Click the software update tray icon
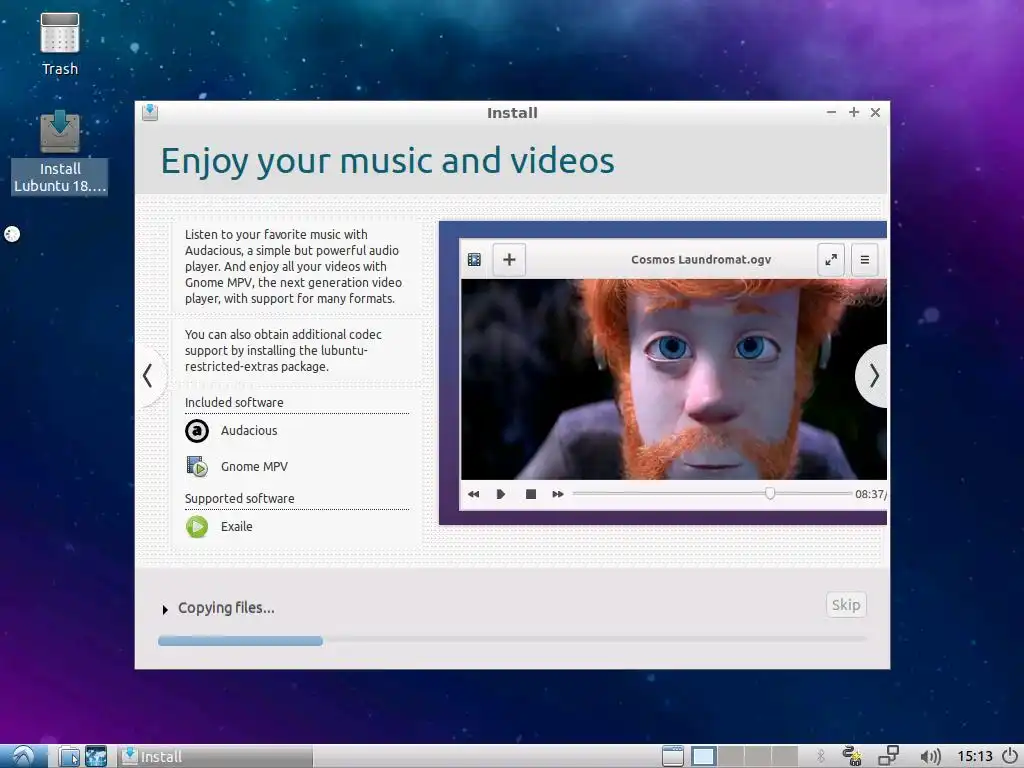This screenshot has width=1024, height=768. pos(852,756)
